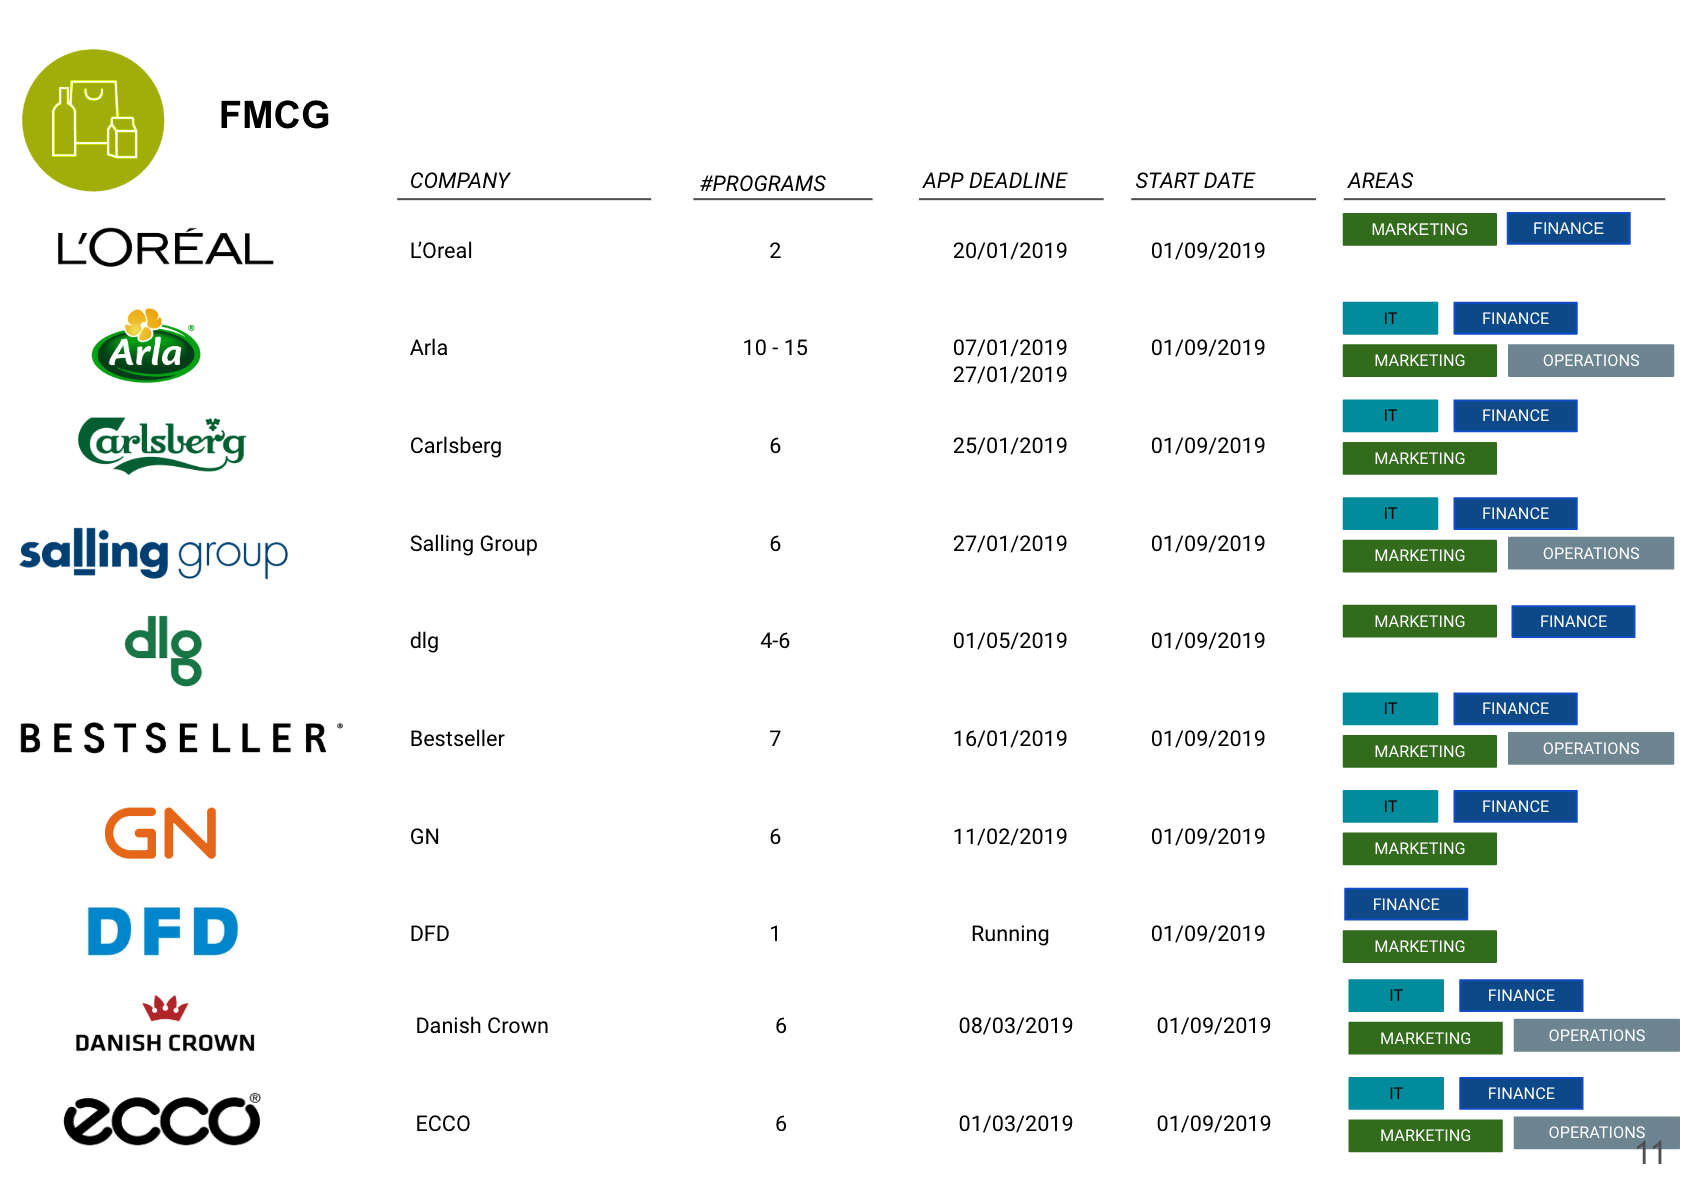Click deadline '16/01/2019'

(x=1010, y=739)
